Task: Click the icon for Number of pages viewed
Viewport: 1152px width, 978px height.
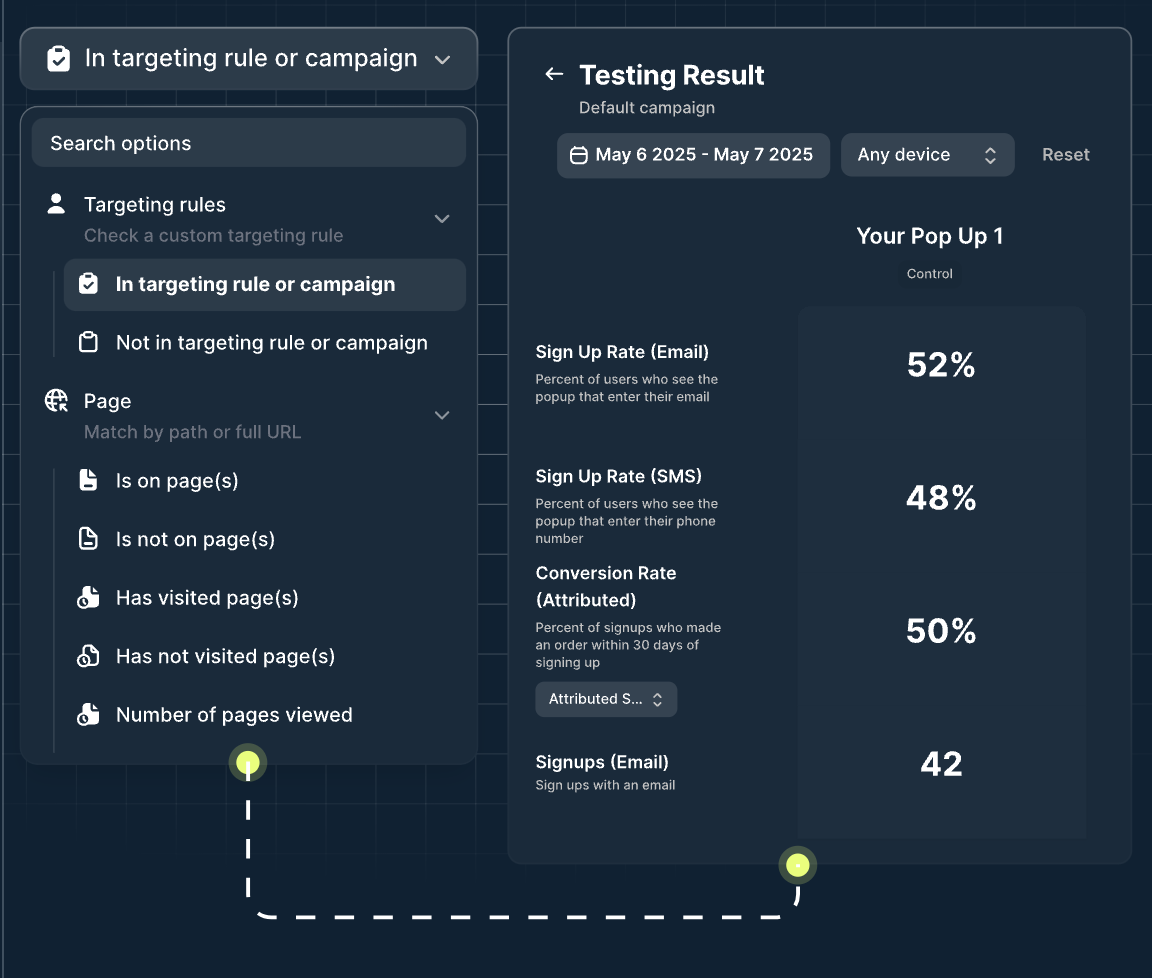Action: [88, 714]
